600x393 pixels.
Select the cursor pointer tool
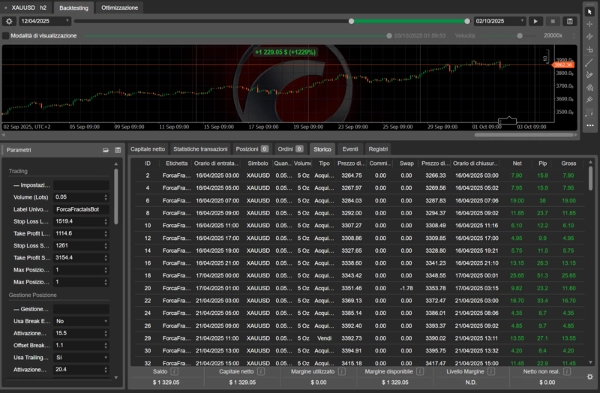point(590,12)
